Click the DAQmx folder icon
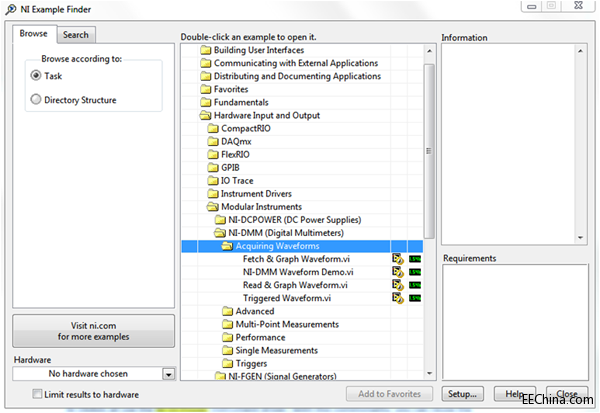 213,142
